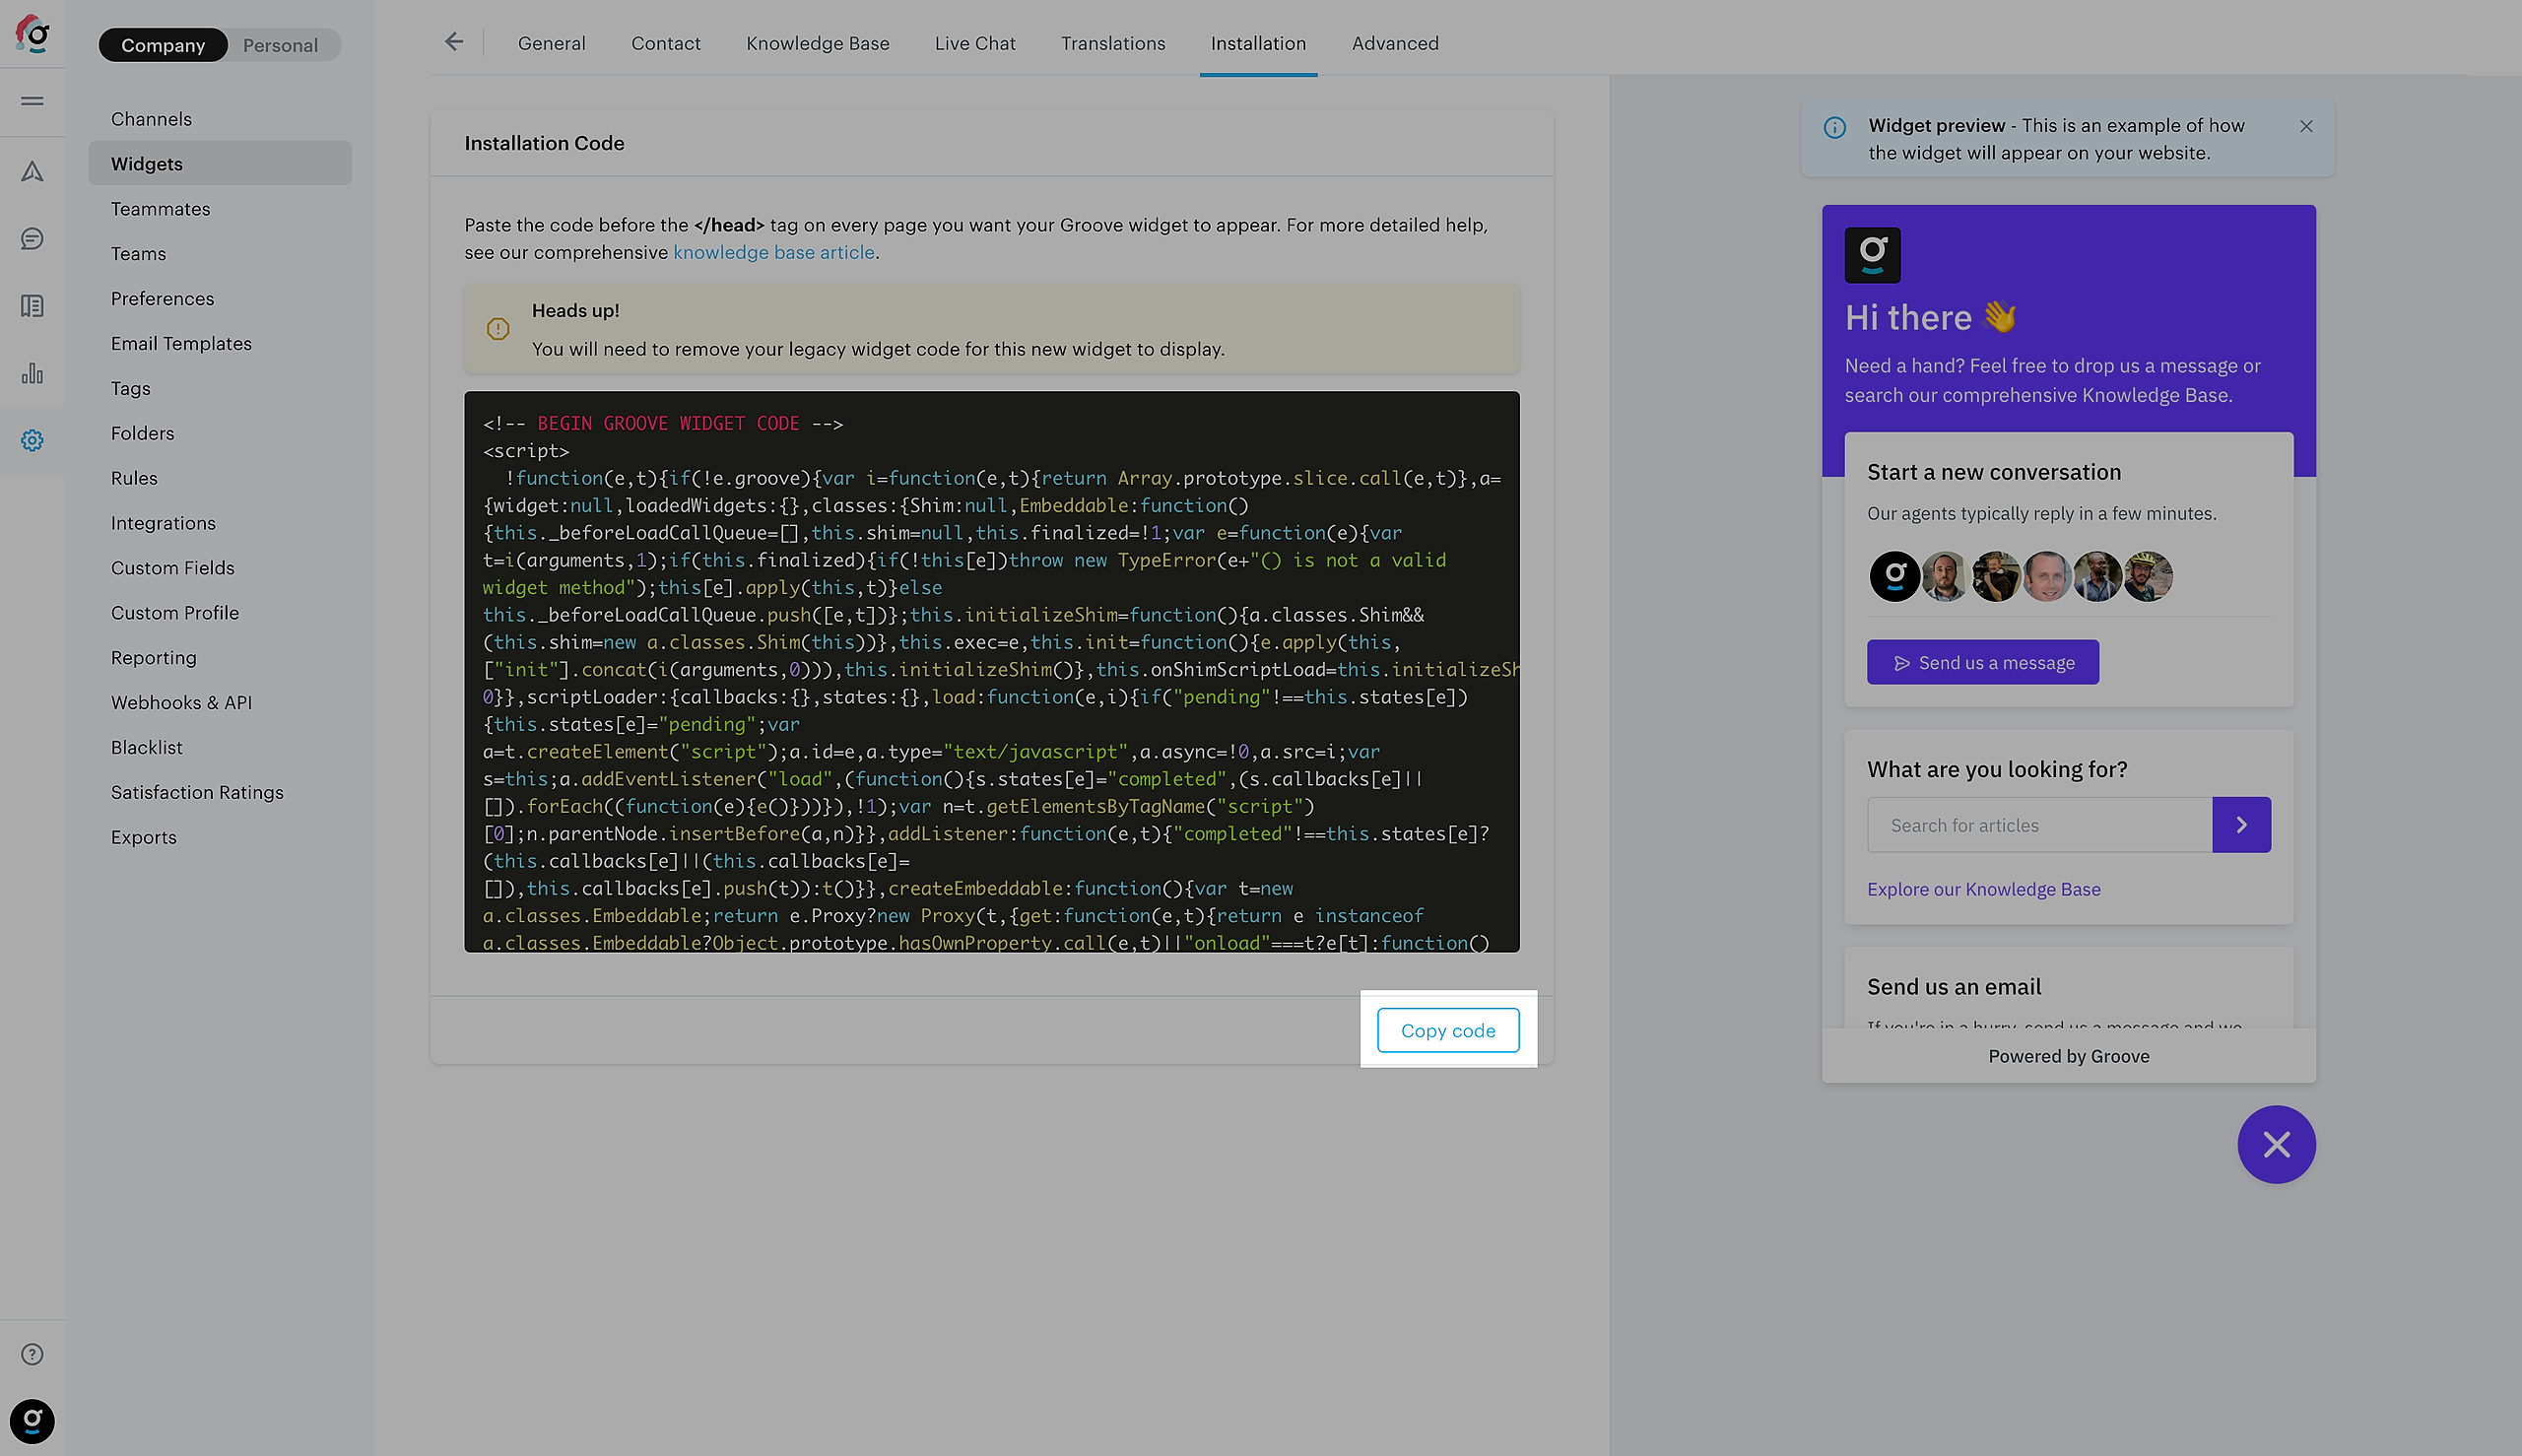Close the purple widget launcher button

pyautogui.click(x=2276, y=1144)
